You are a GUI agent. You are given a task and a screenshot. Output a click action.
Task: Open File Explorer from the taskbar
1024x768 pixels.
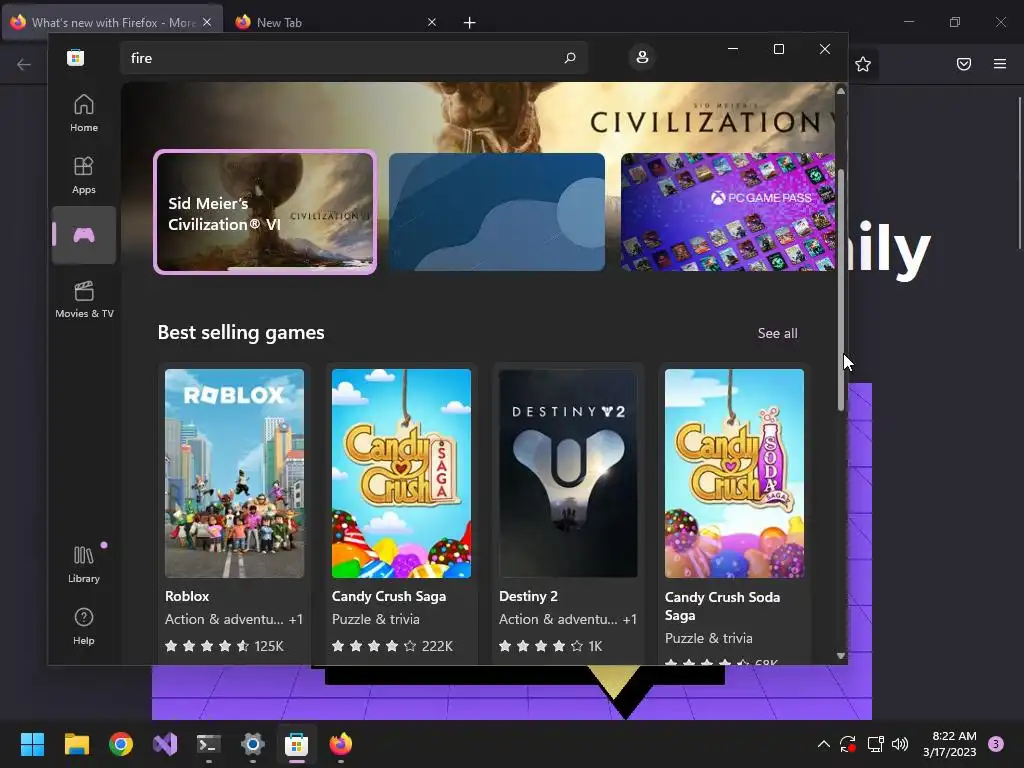(x=77, y=744)
